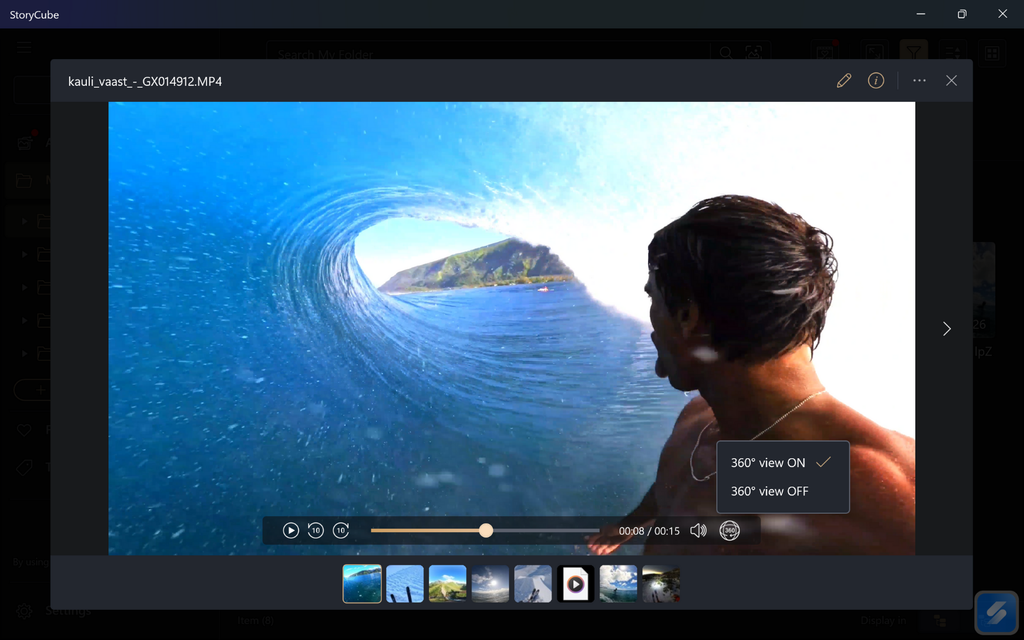The width and height of the screenshot is (1024, 640).
Task: Click the floating StoryCube icon at bottom right
Action: coord(996,612)
